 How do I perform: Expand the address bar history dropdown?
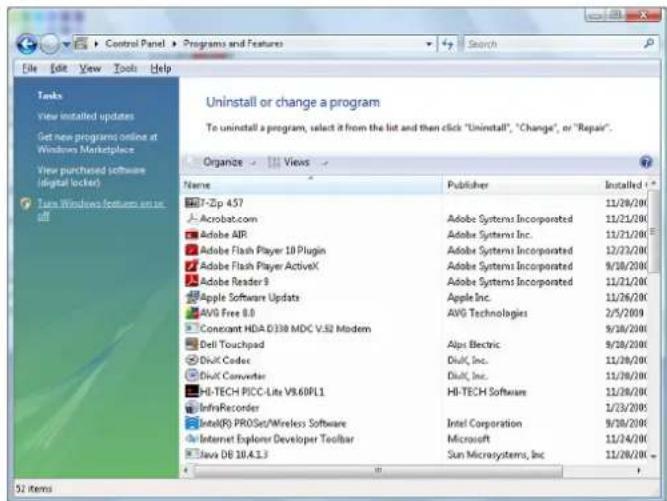[x=429, y=44]
